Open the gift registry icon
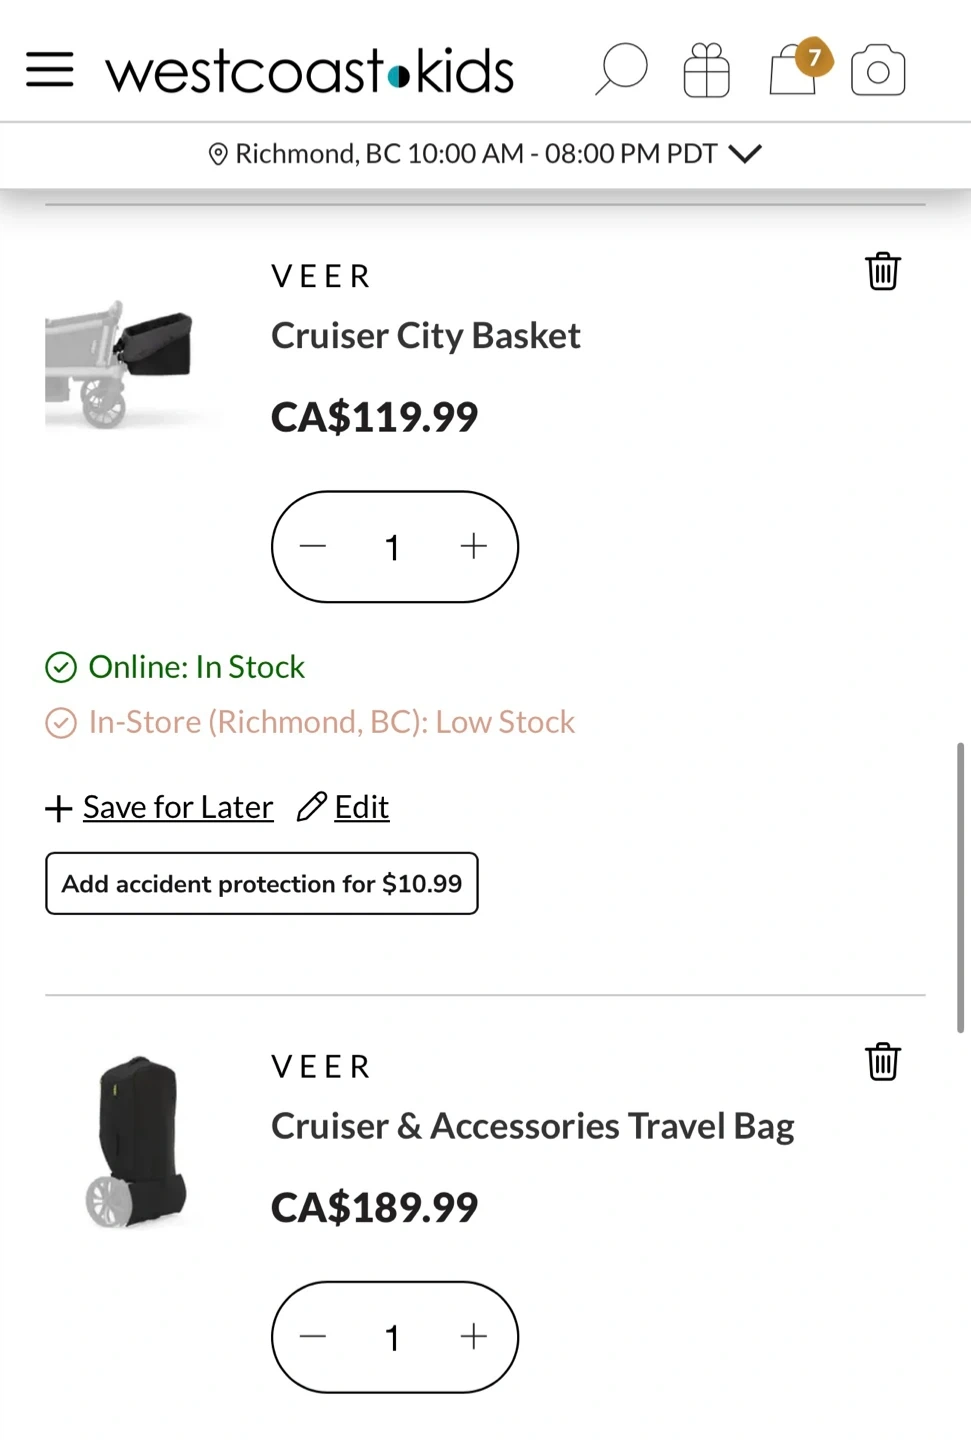Screen dimensions: 971x1440 (x=706, y=70)
